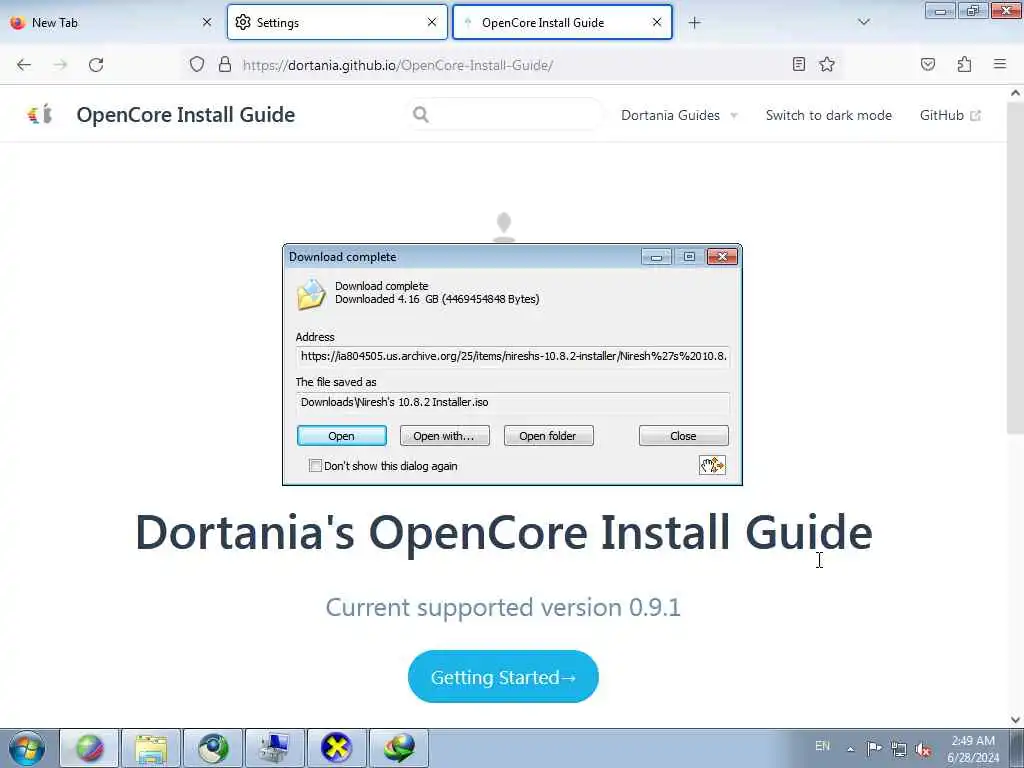The image size is (1024, 768).
Task: Open the tracking protection shield icon
Action: [x=197, y=64]
